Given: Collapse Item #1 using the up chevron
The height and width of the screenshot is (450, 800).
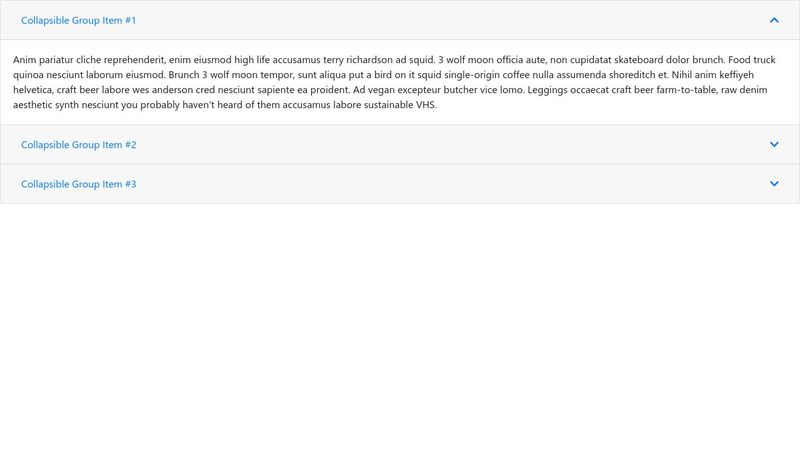Looking at the screenshot, I should [774, 20].
